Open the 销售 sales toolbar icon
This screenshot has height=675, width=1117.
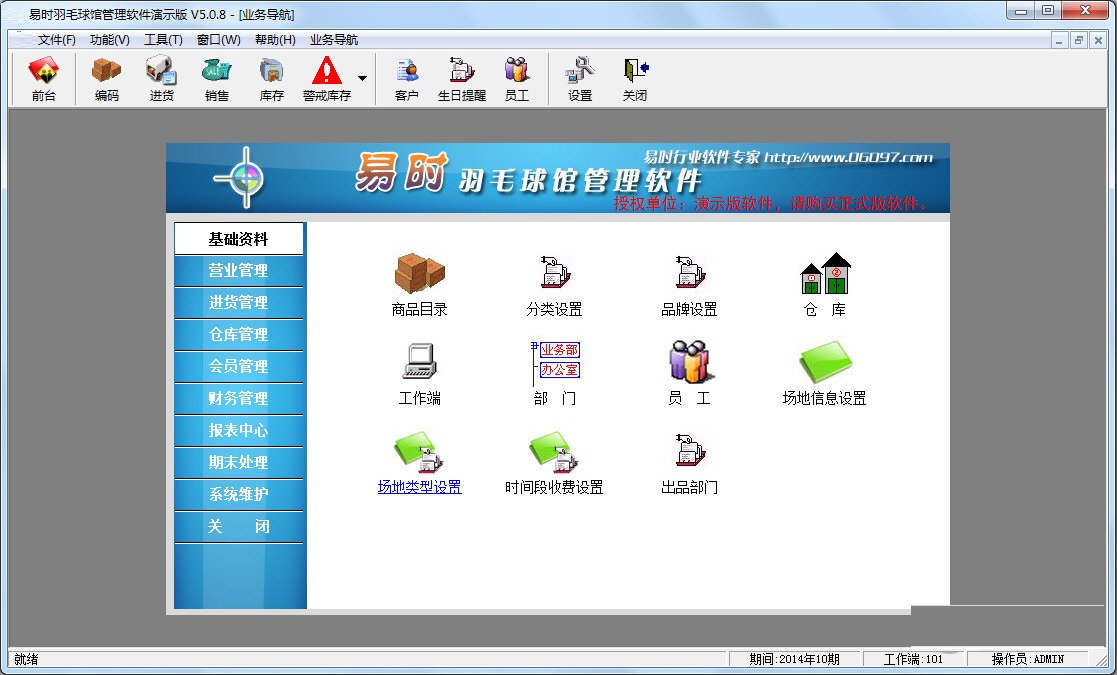215,78
